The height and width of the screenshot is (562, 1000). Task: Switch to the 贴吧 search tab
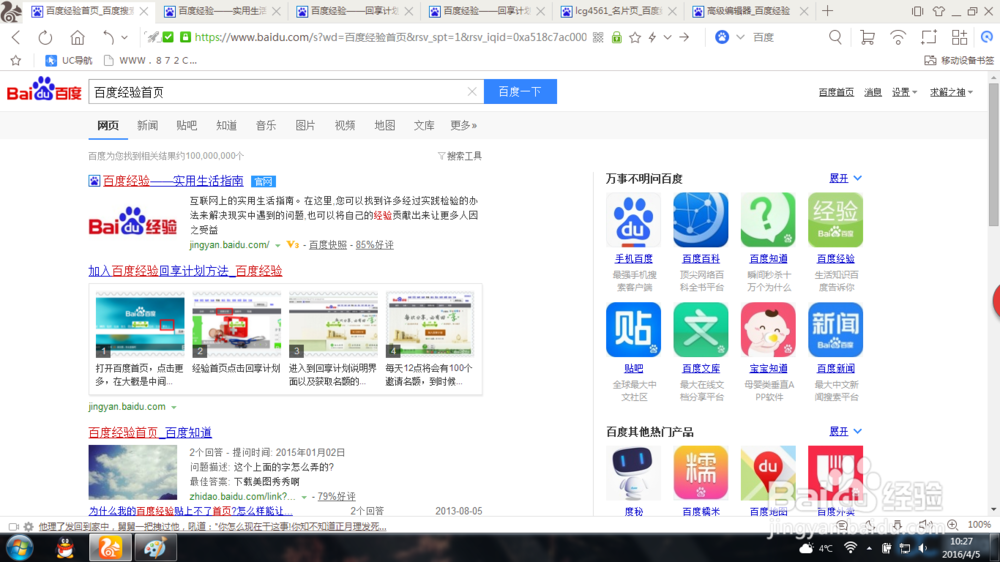click(187, 126)
